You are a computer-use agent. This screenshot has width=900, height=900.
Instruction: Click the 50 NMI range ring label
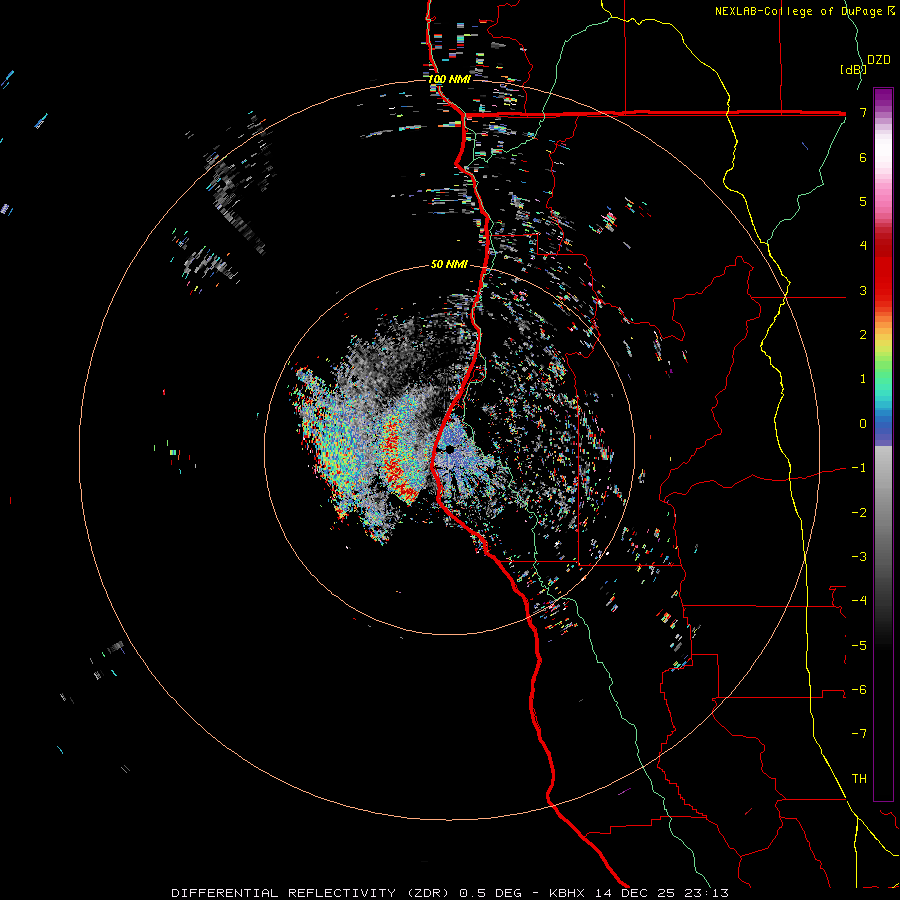tap(449, 264)
